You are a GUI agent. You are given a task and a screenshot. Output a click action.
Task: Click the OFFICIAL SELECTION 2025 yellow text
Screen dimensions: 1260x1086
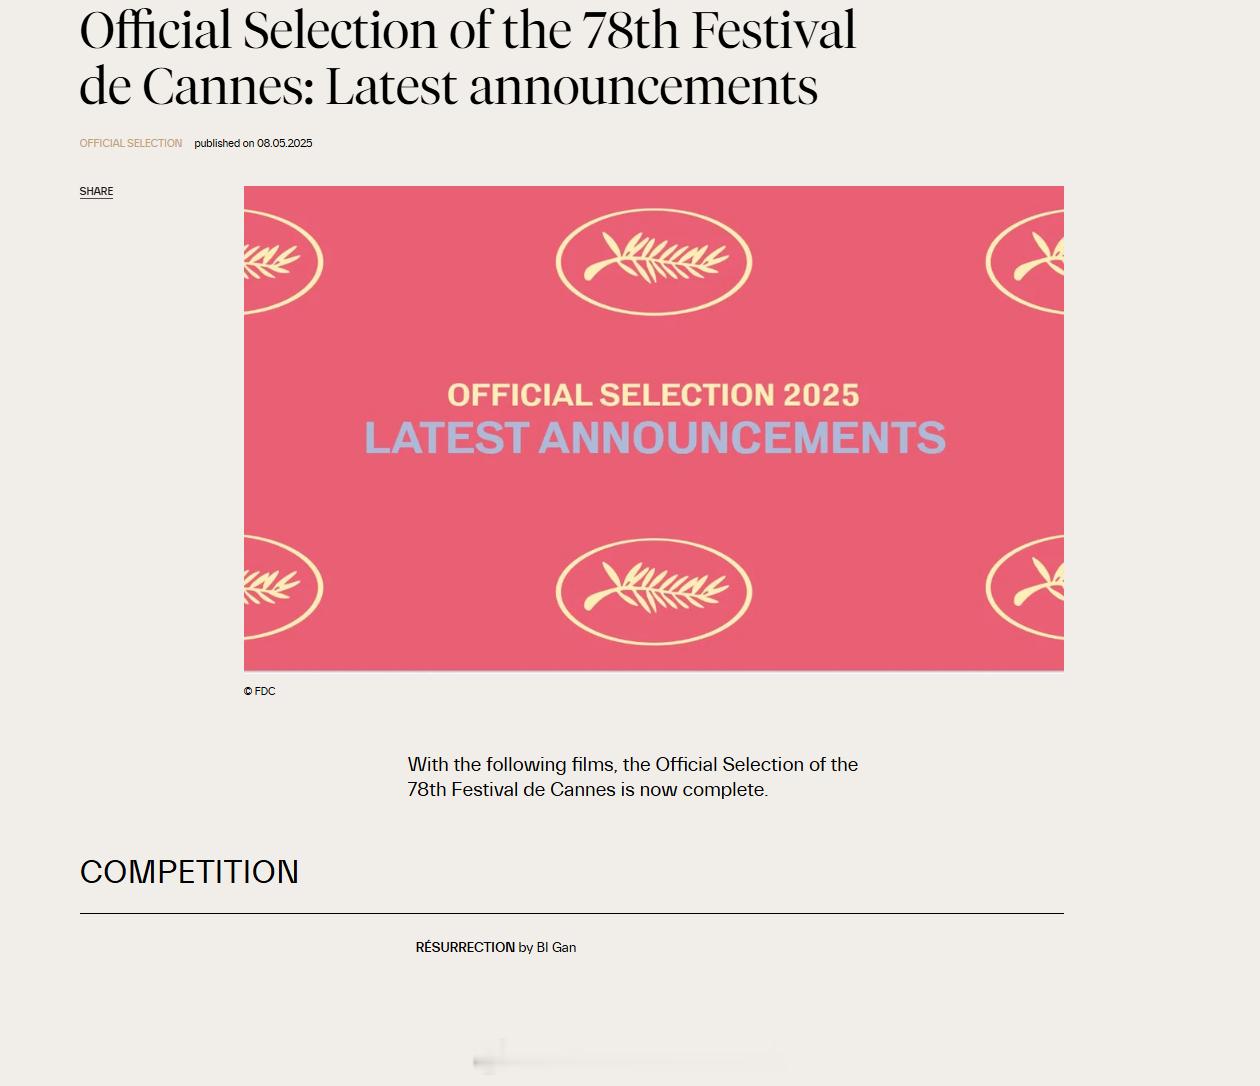653,394
